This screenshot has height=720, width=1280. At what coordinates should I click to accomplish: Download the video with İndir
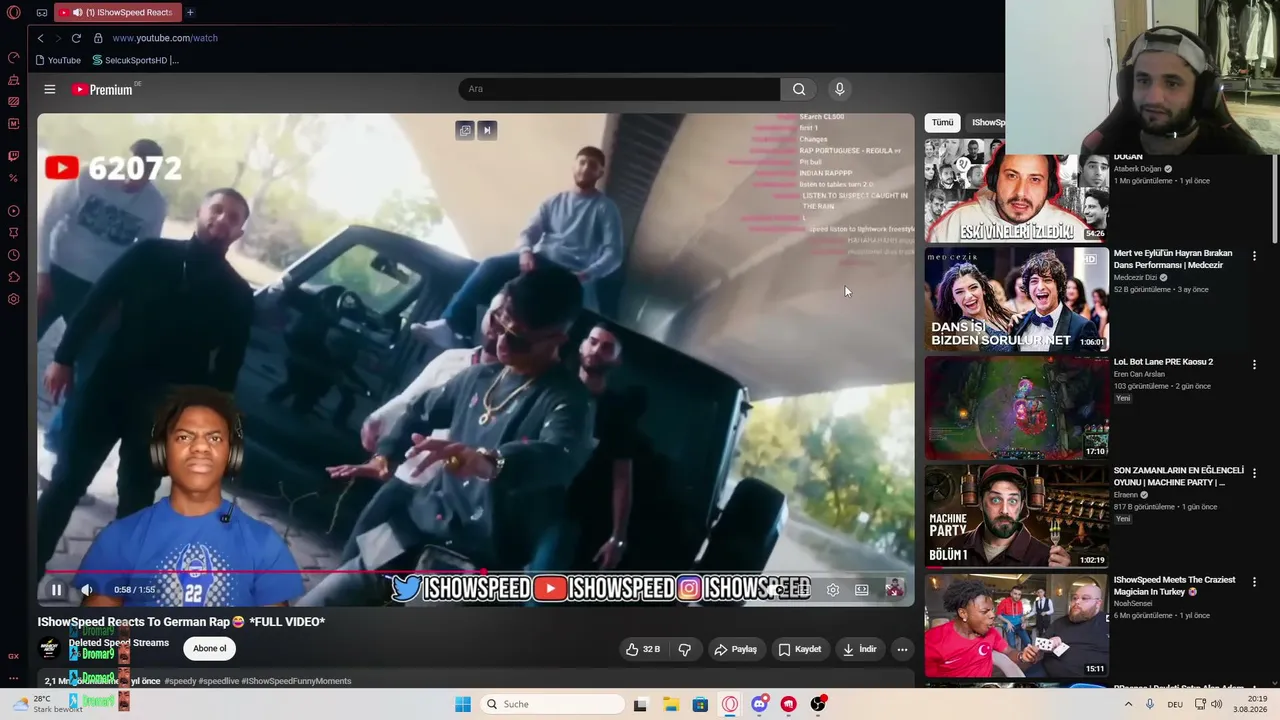pyautogui.click(x=859, y=649)
